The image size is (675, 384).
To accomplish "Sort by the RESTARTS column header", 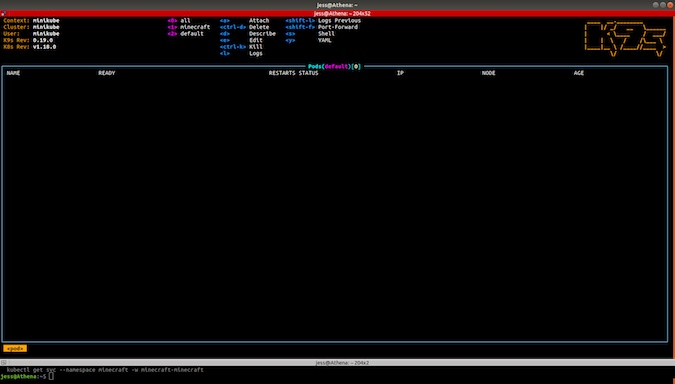I will tap(282, 73).
